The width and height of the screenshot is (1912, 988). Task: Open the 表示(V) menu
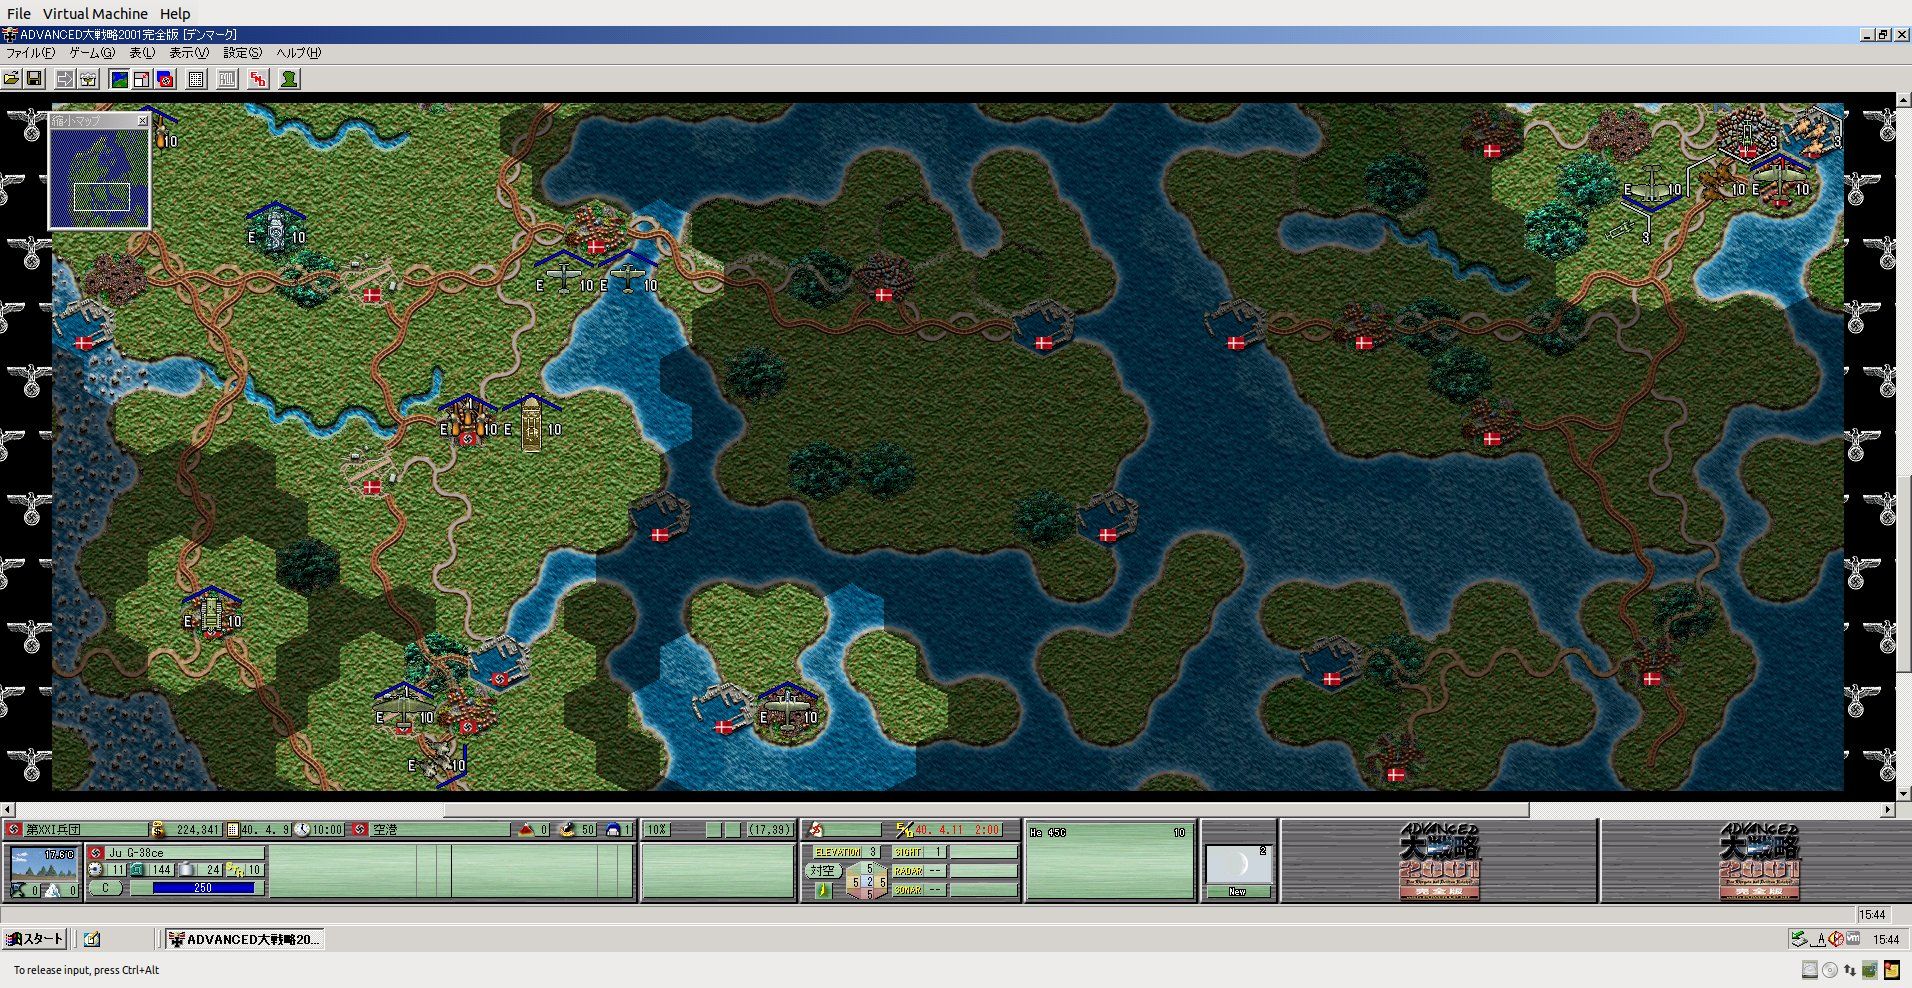189,53
